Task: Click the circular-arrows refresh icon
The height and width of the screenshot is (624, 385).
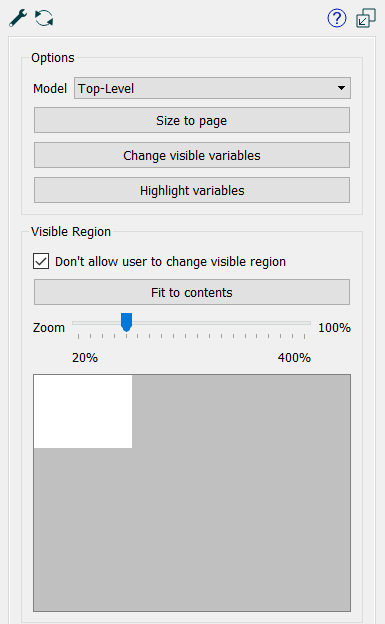Action: pyautogui.click(x=44, y=18)
